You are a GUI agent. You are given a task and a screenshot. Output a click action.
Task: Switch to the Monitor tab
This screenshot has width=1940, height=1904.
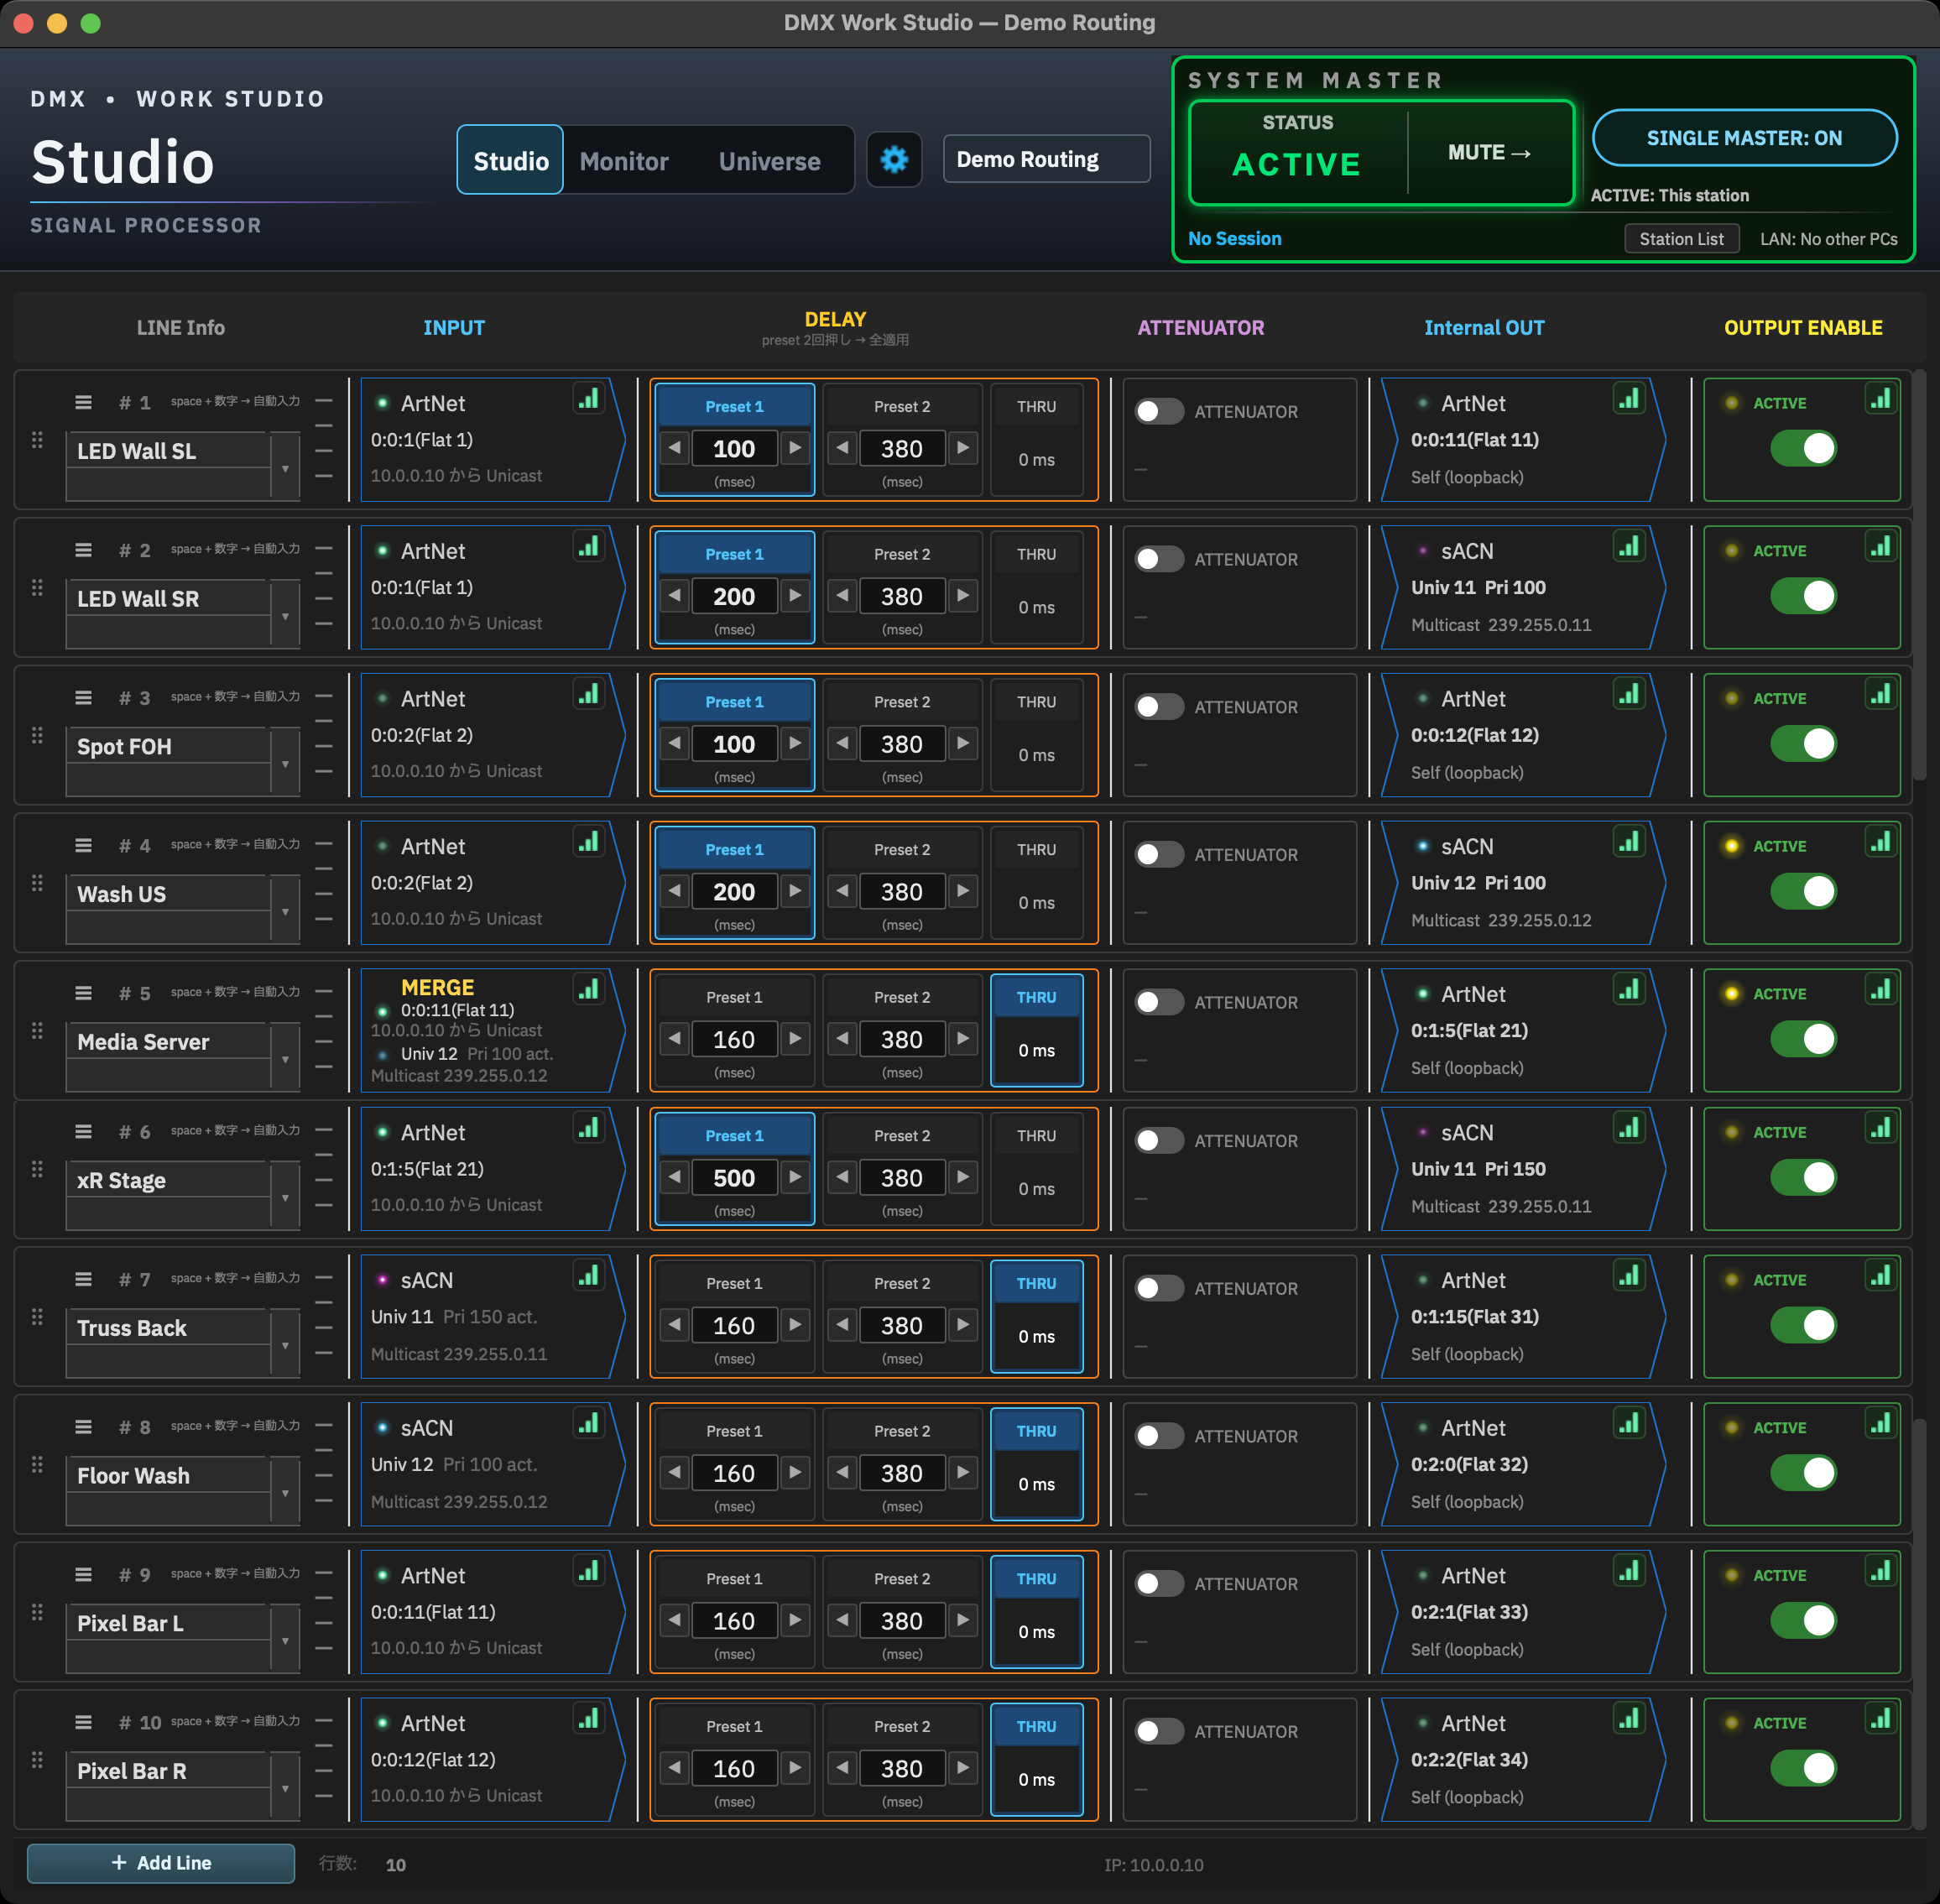[624, 160]
